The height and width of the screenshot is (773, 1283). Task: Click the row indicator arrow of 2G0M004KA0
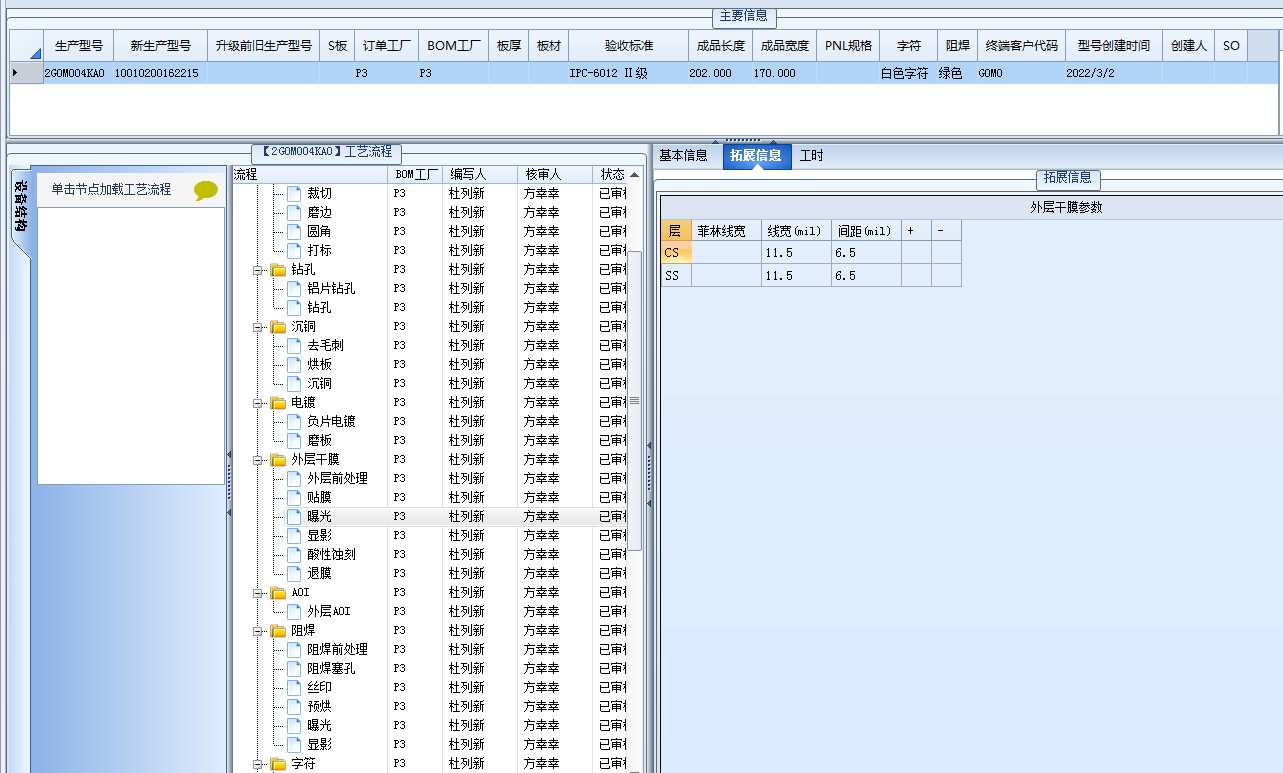click(14, 73)
